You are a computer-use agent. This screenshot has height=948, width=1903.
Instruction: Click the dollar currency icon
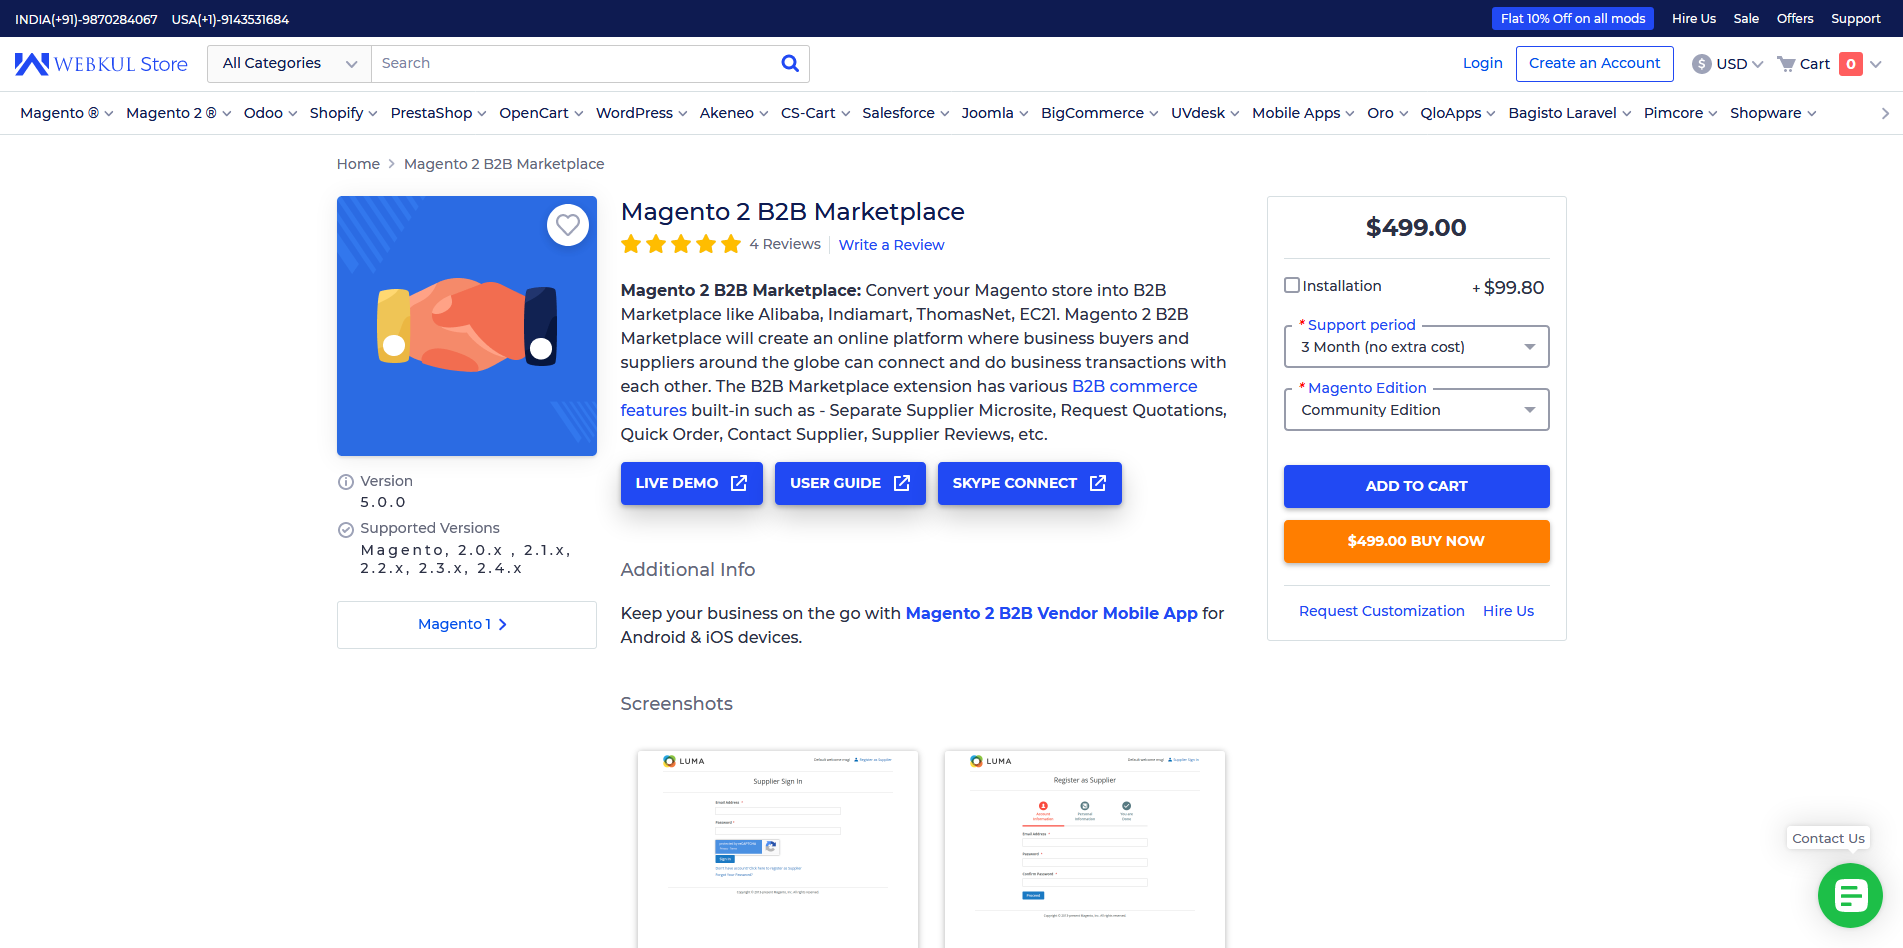coord(1701,64)
